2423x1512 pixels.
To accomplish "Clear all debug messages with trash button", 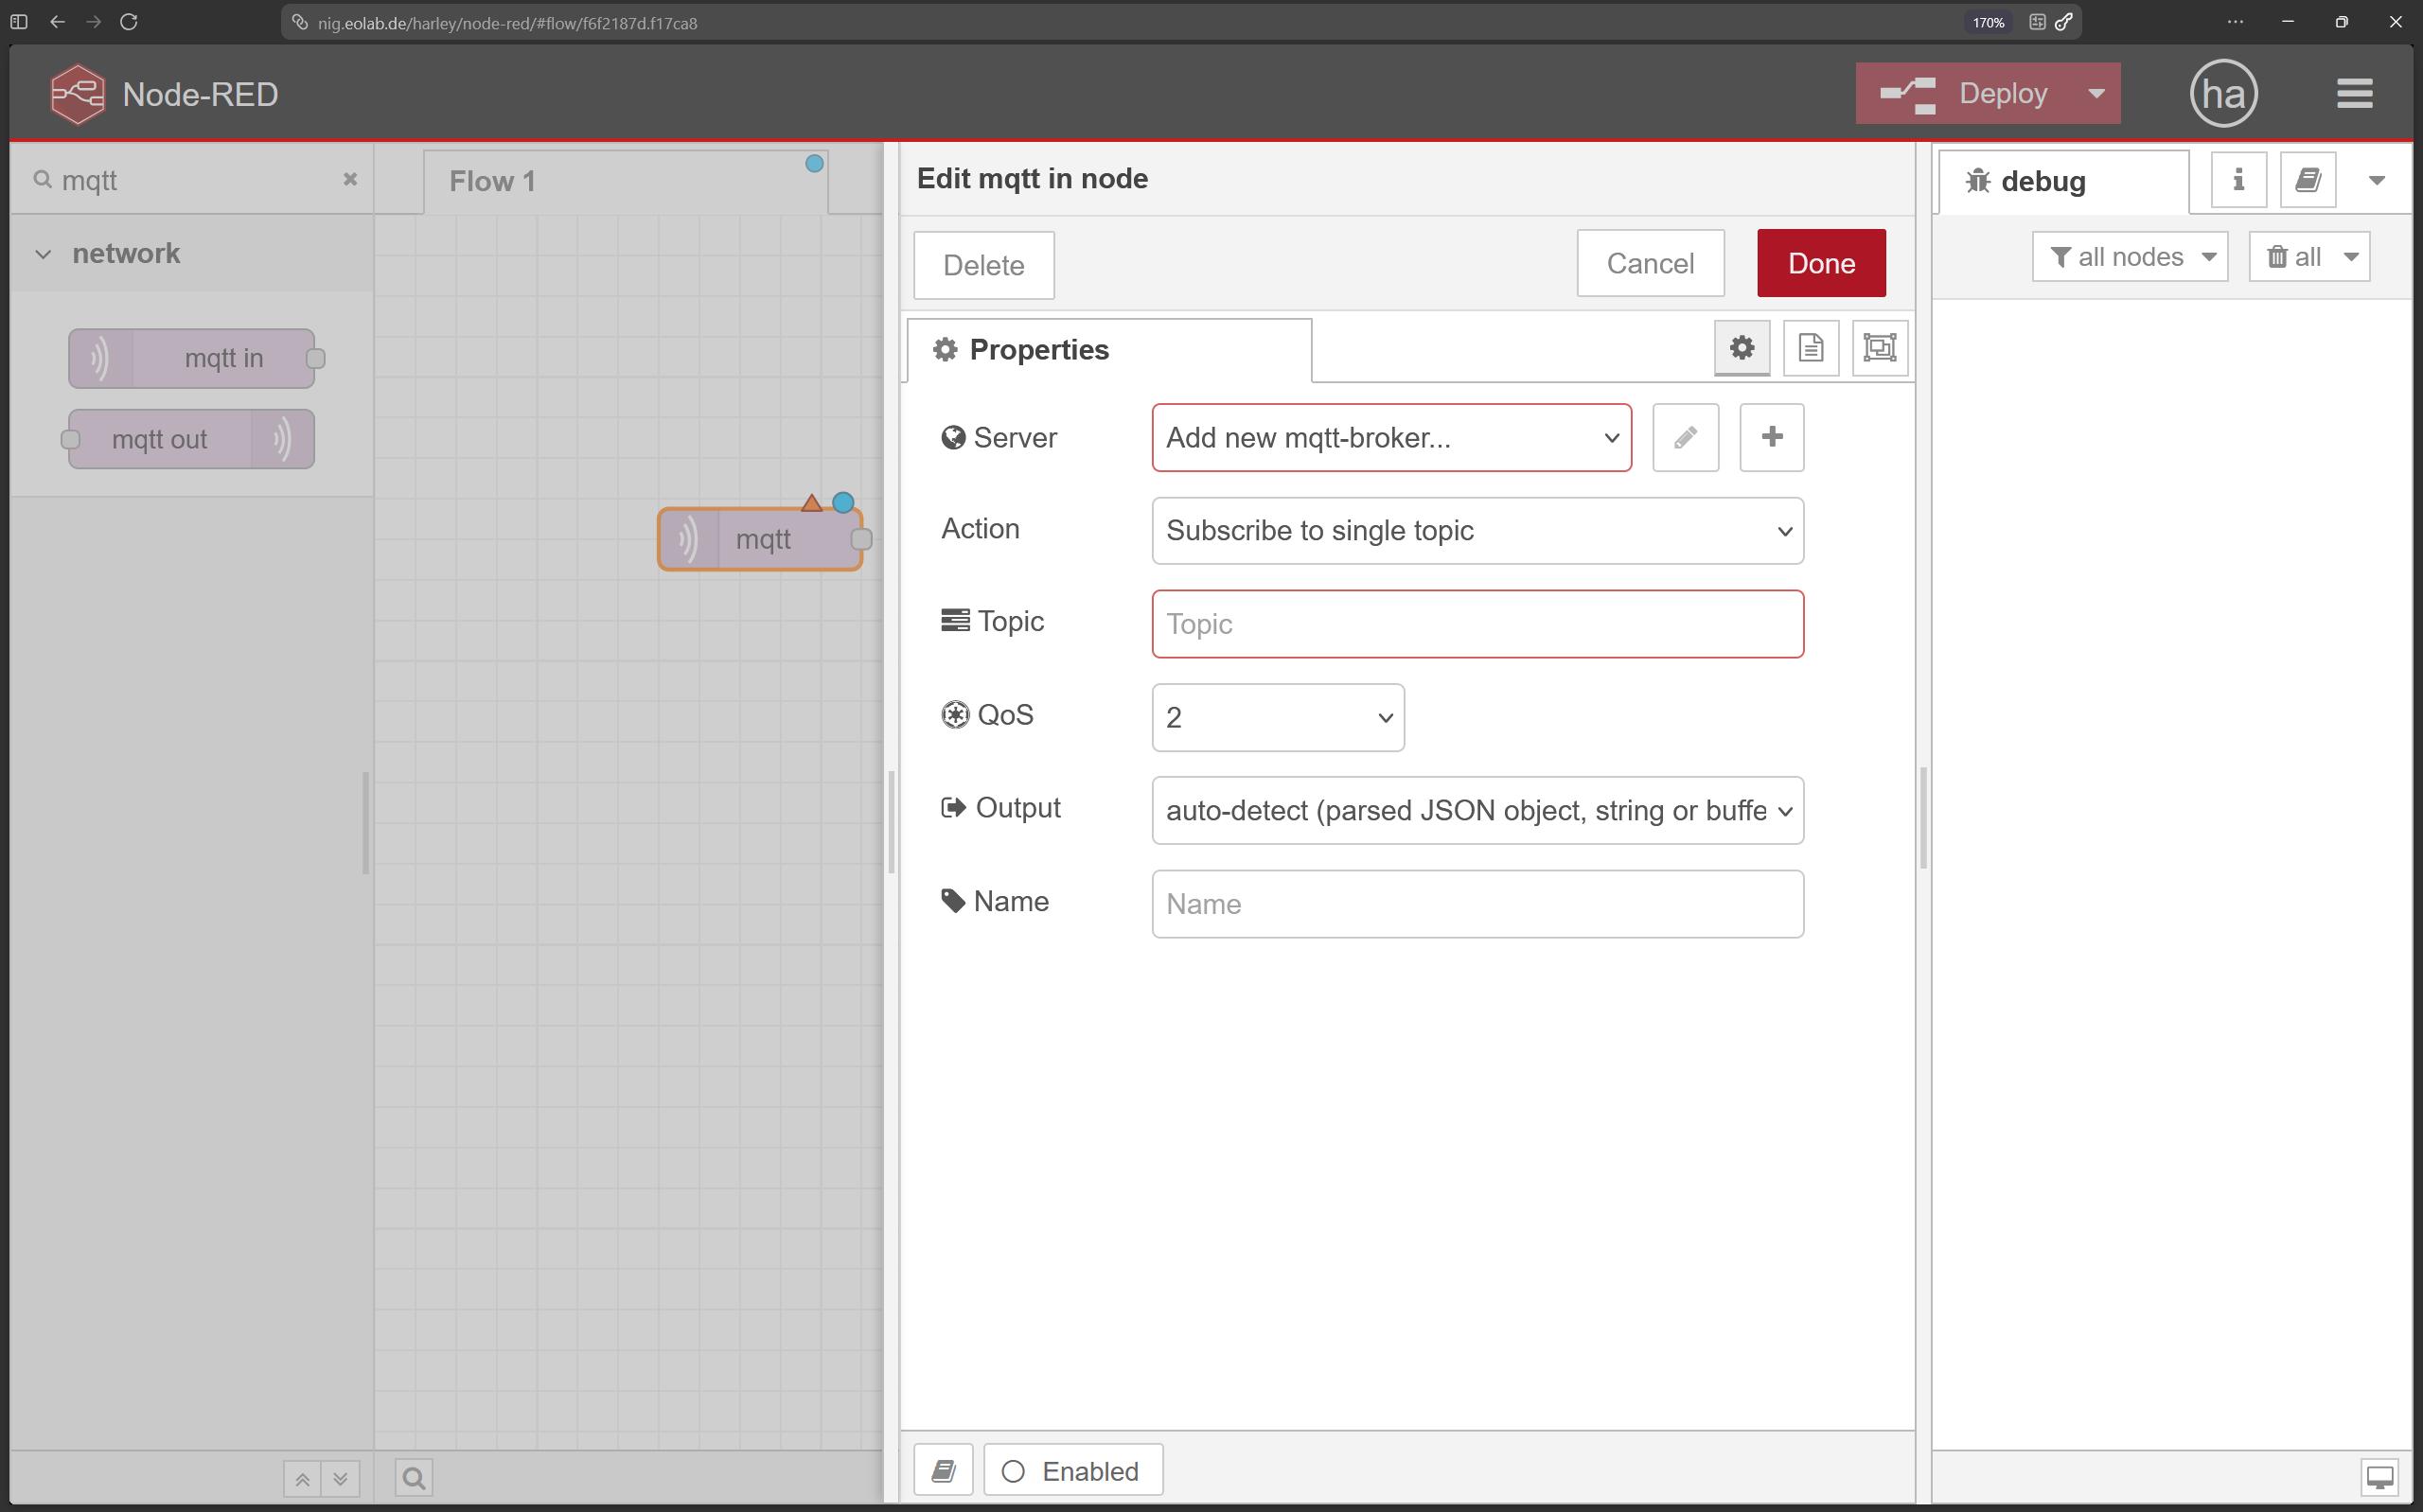I will tap(2294, 257).
